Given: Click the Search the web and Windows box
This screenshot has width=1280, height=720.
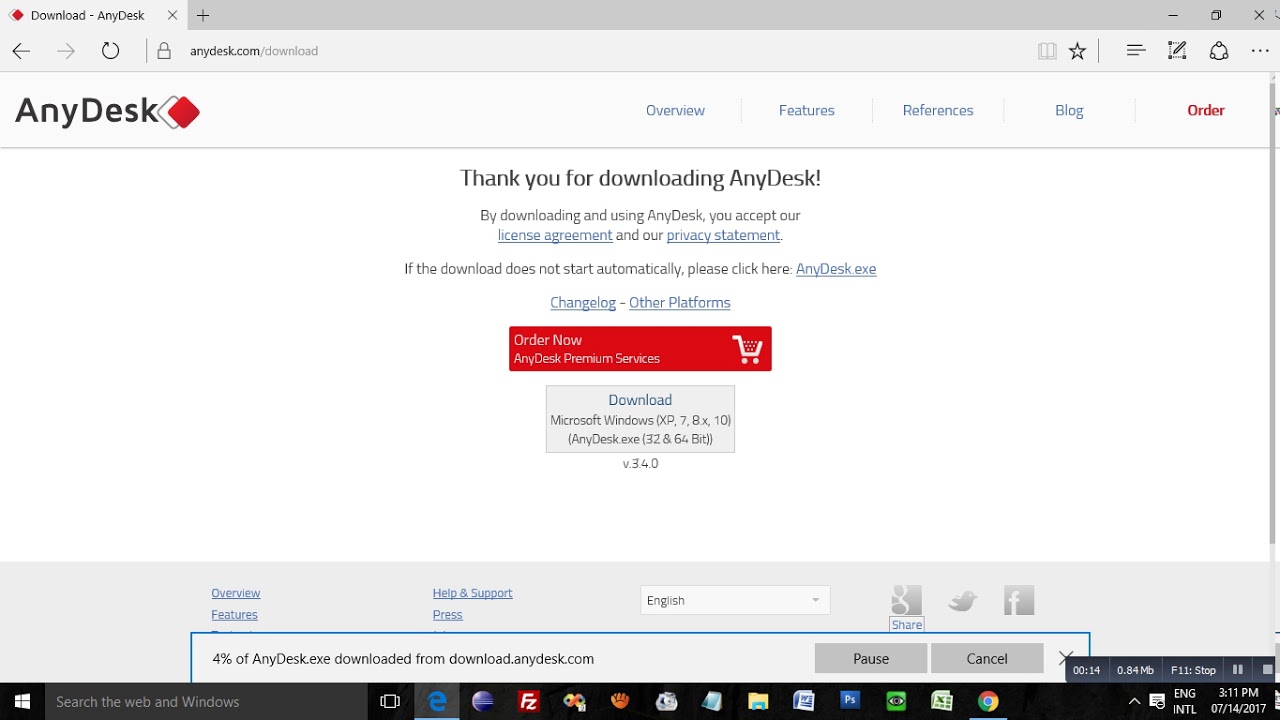Looking at the screenshot, I should [x=205, y=702].
